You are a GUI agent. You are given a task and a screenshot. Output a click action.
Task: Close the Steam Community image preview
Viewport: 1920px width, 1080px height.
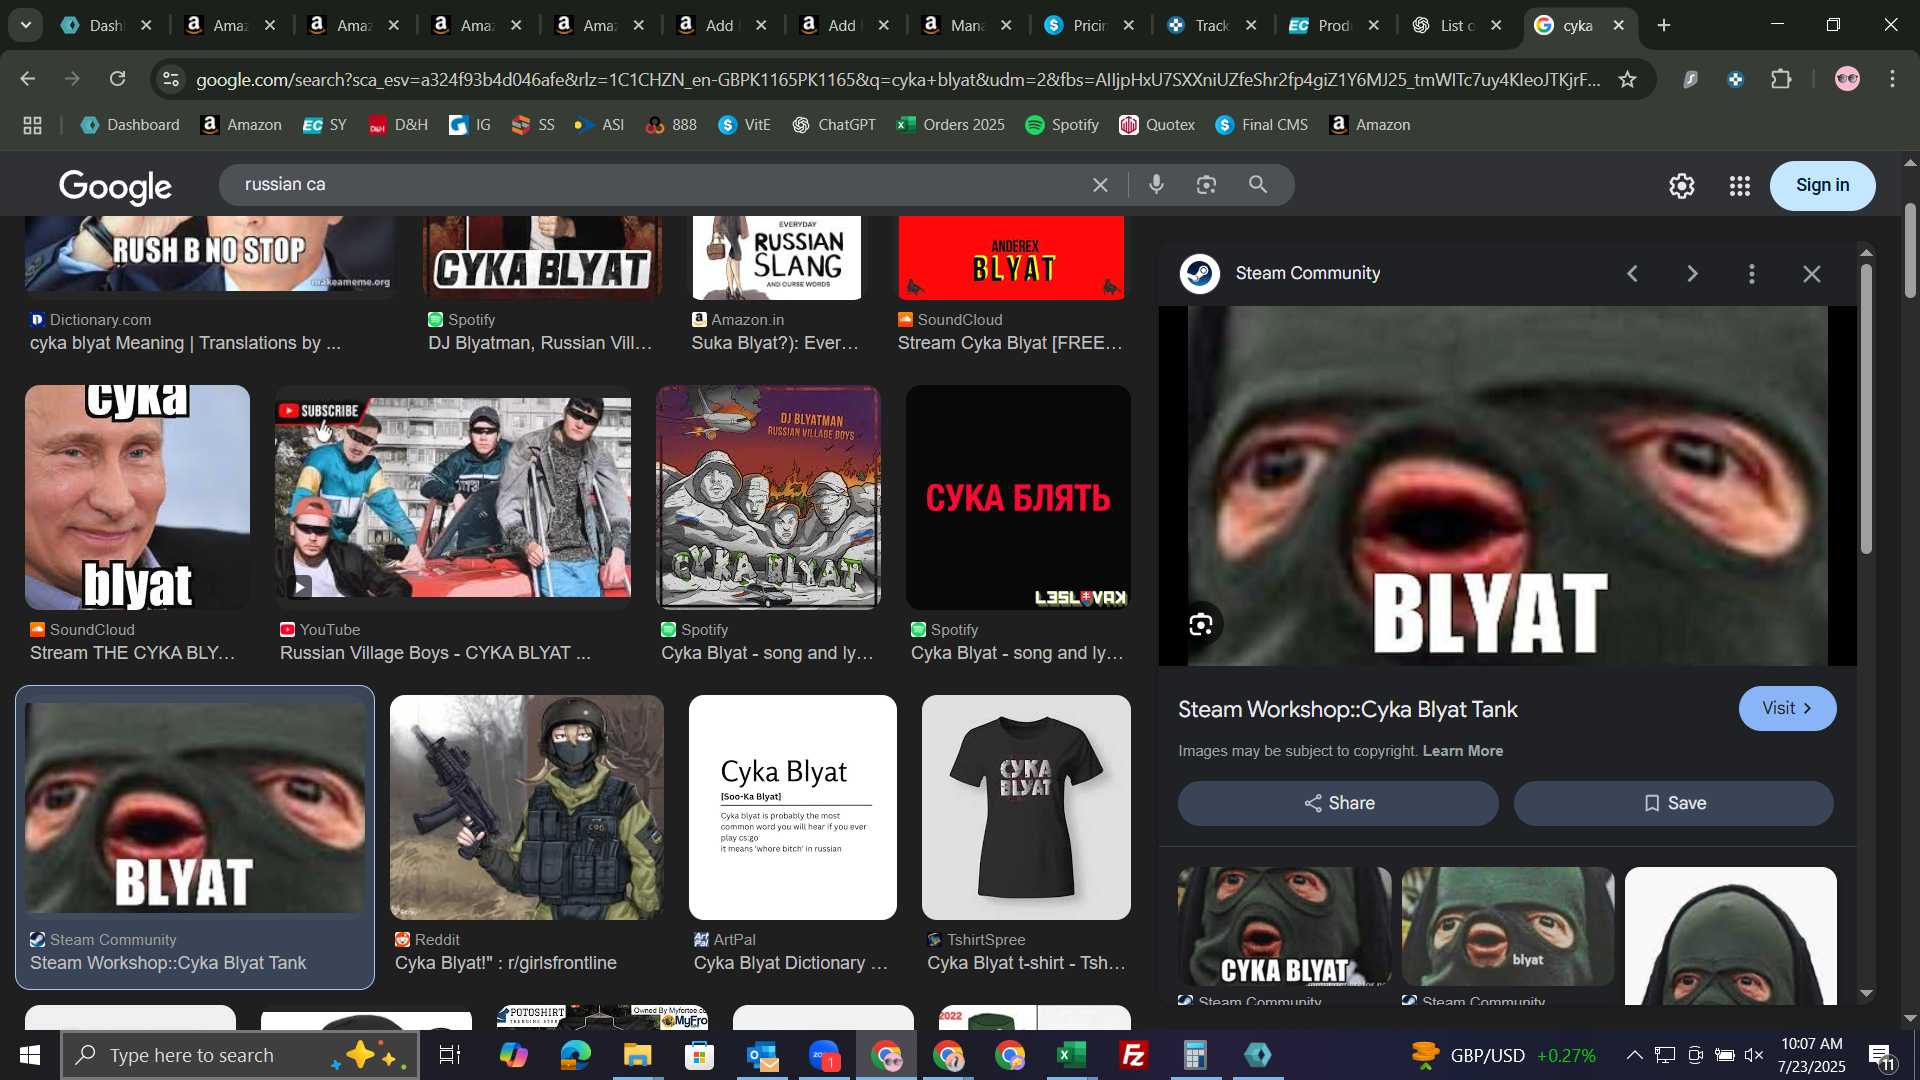pyautogui.click(x=1812, y=274)
